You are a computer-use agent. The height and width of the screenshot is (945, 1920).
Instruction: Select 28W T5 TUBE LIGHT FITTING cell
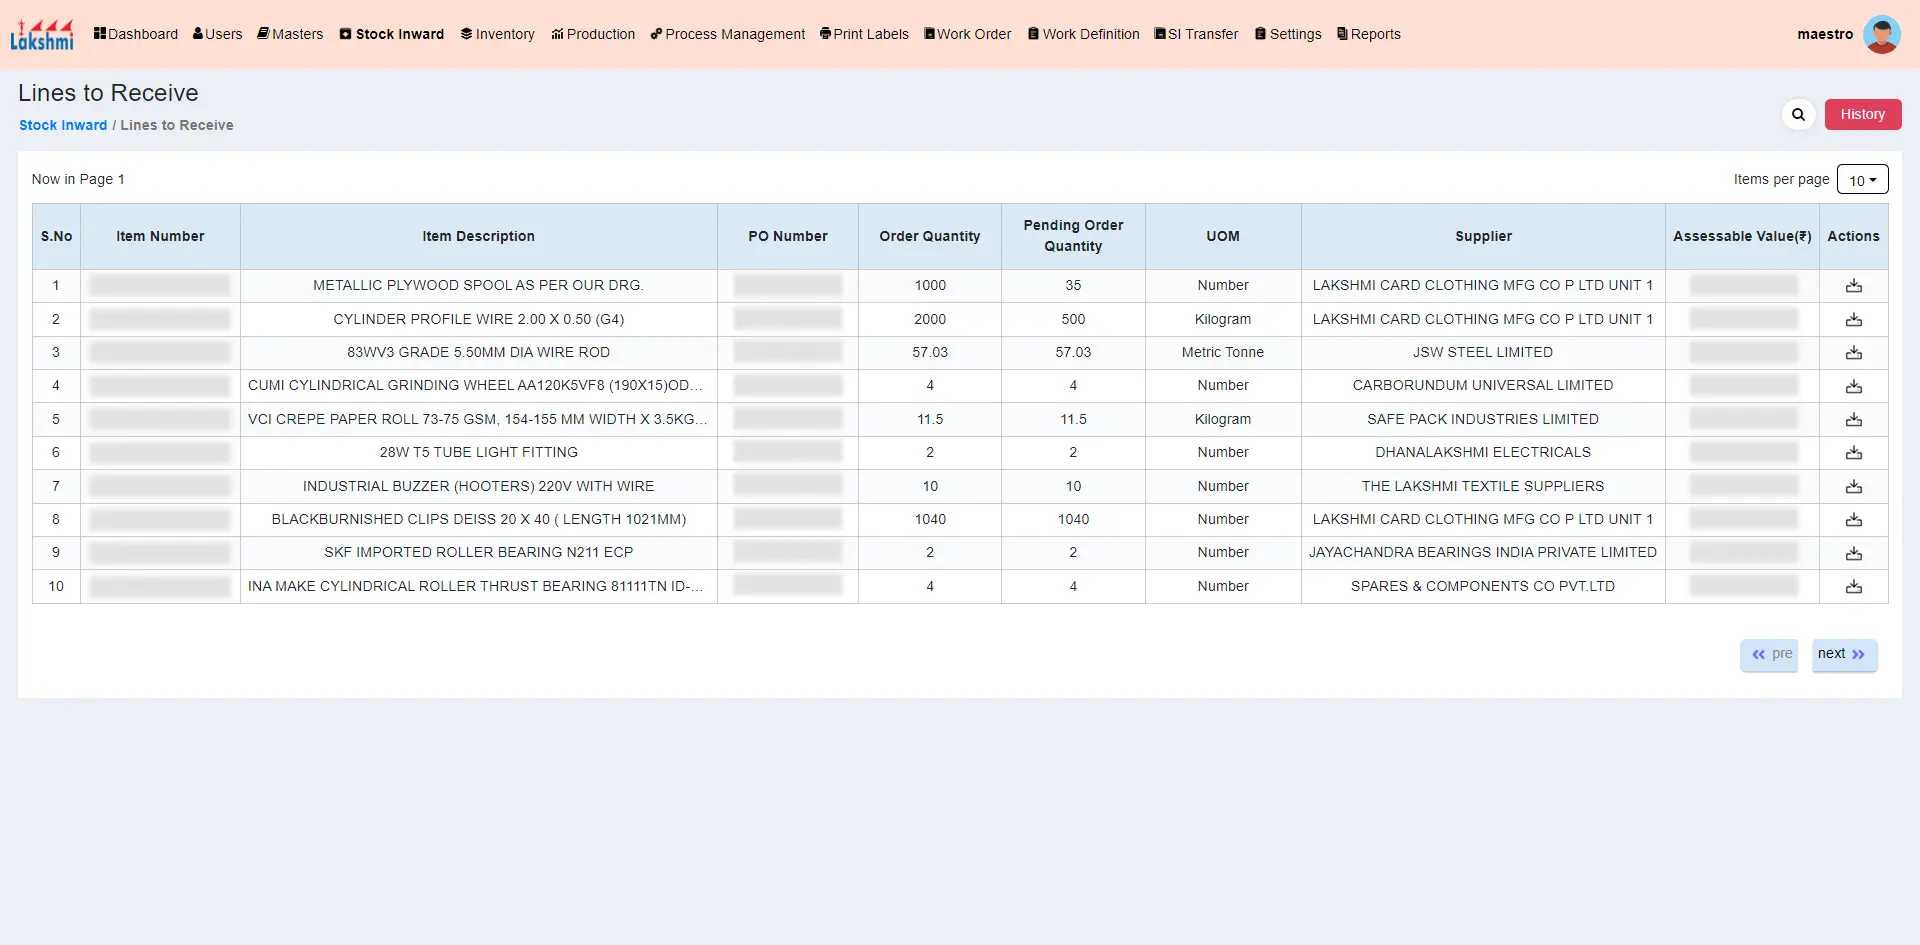[478, 453]
